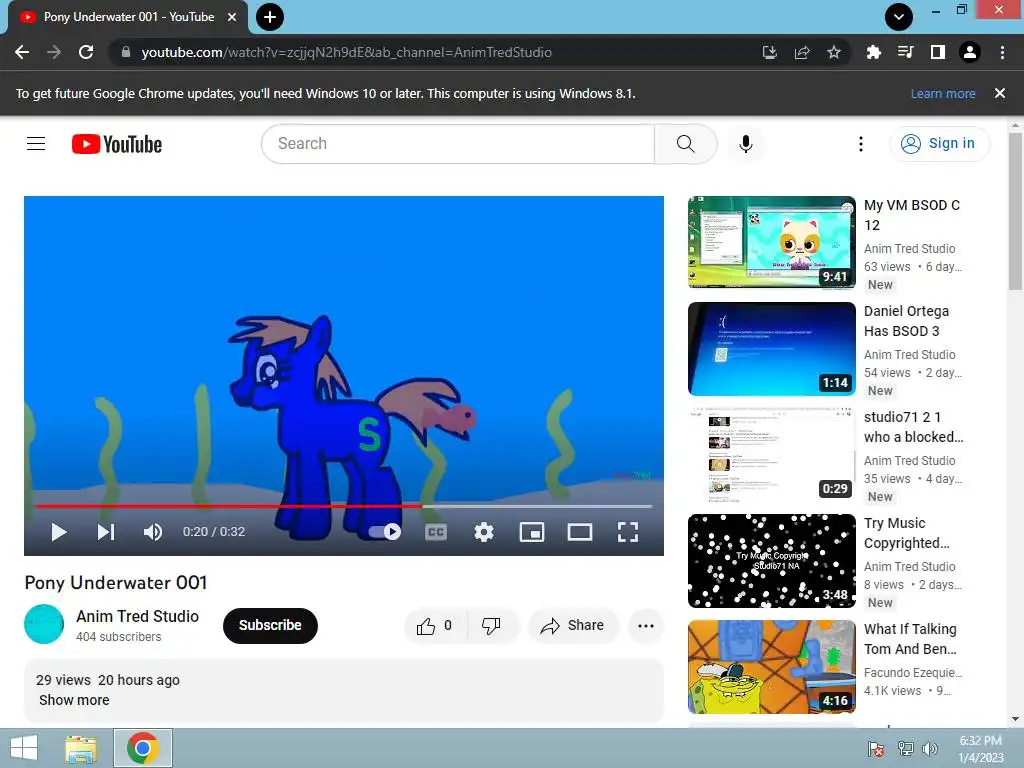Viewport: 1024px width, 768px height.
Task: Switch to theater mode
Action: pyautogui.click(x=580, y=532)
